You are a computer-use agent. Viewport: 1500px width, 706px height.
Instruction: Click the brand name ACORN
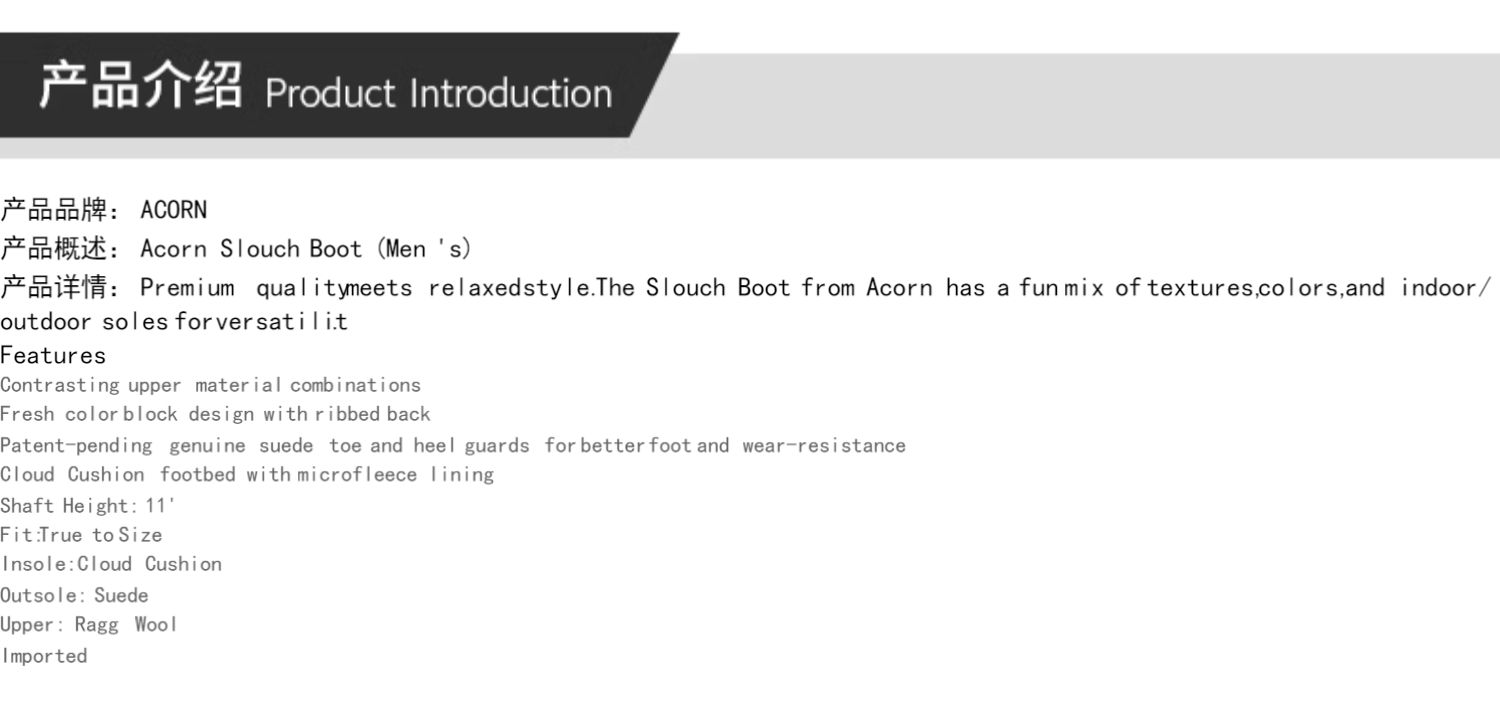pos(174,210)
